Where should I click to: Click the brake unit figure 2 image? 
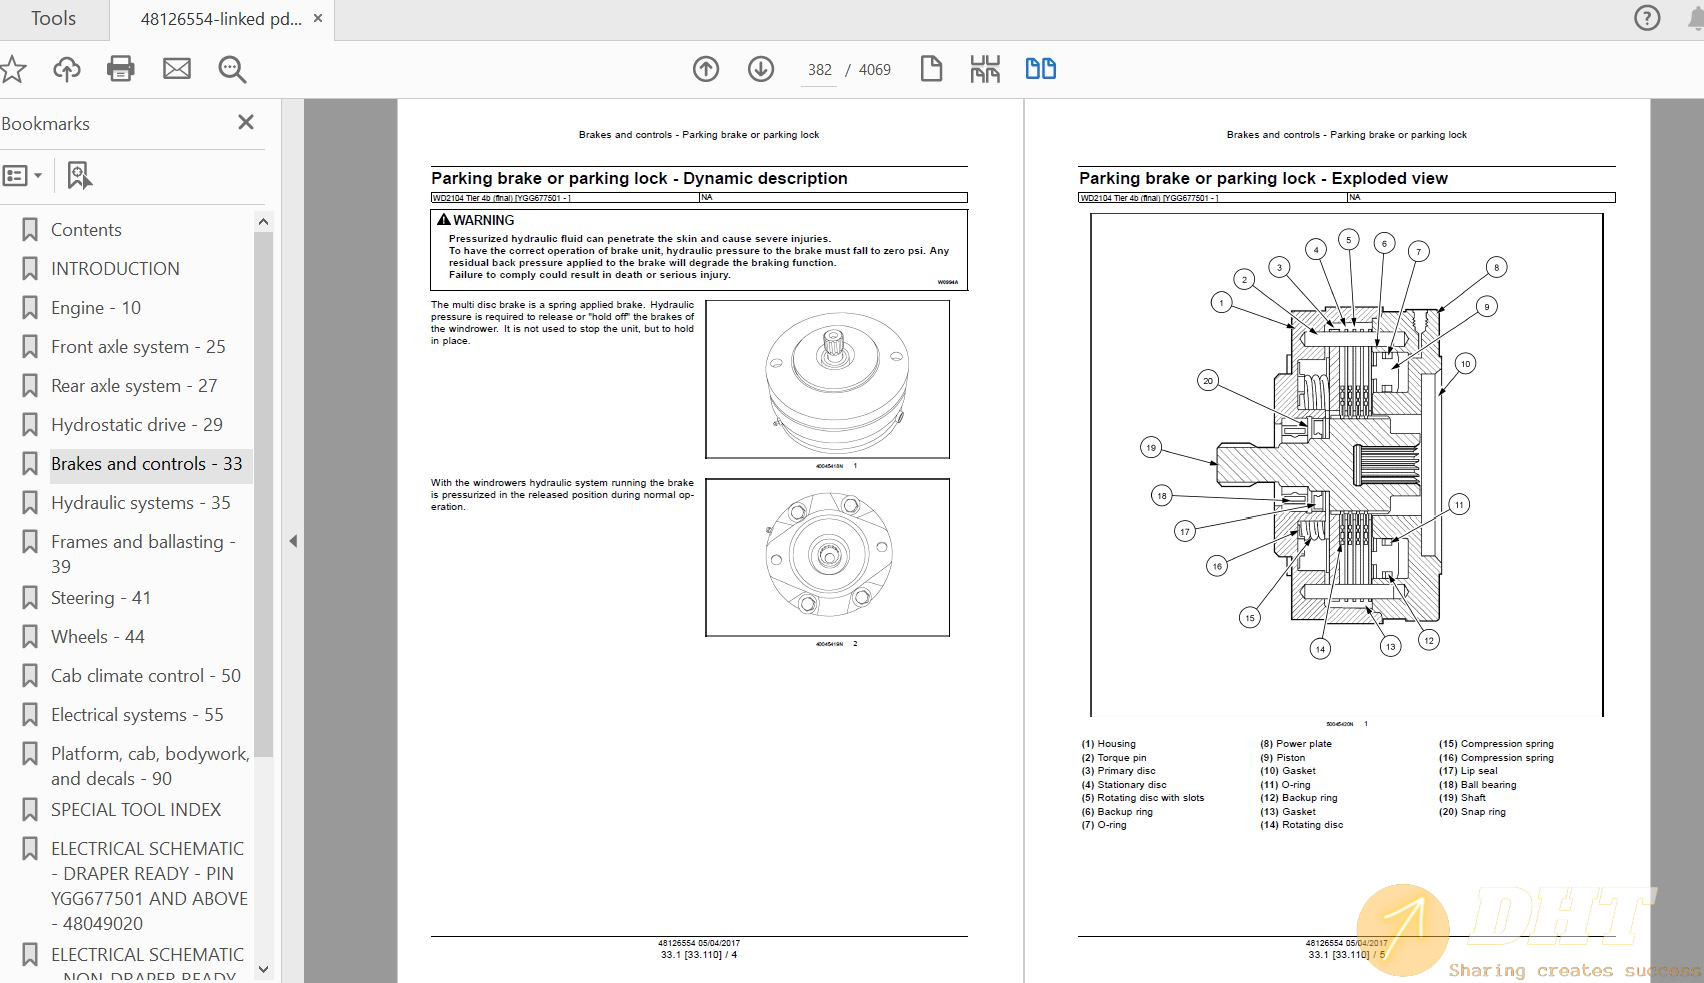pos(827,558)
